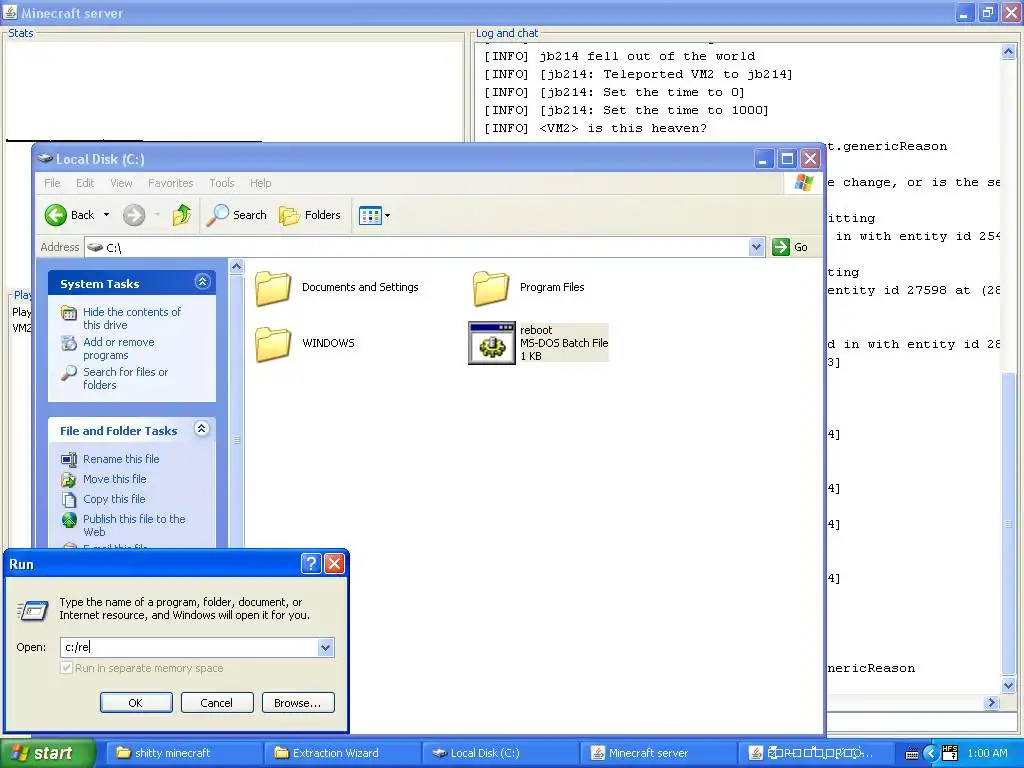Click Browse... in the Run dialog
This screenshot has width=1024, height=768.
point(298,703)
